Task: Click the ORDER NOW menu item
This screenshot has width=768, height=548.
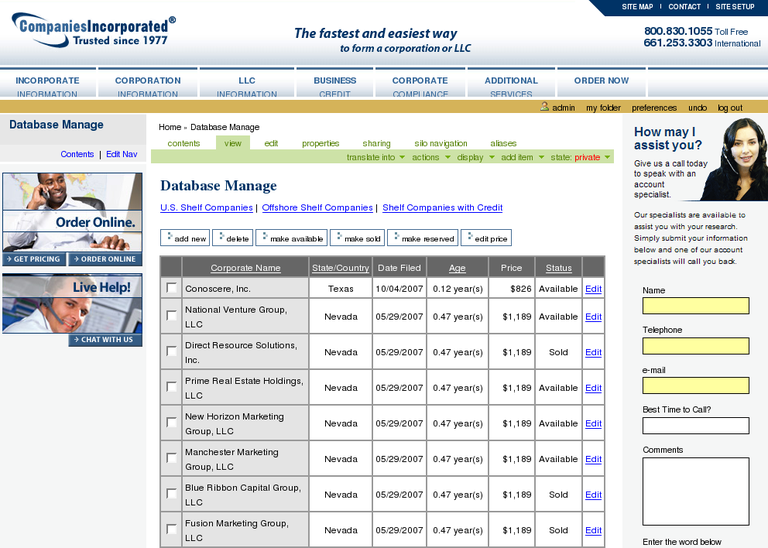Action: point(601,82)
